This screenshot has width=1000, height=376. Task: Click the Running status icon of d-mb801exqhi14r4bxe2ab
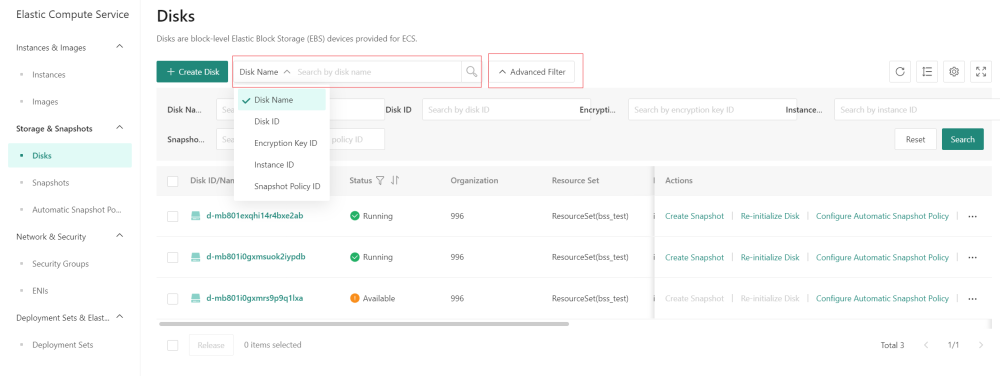355,216
